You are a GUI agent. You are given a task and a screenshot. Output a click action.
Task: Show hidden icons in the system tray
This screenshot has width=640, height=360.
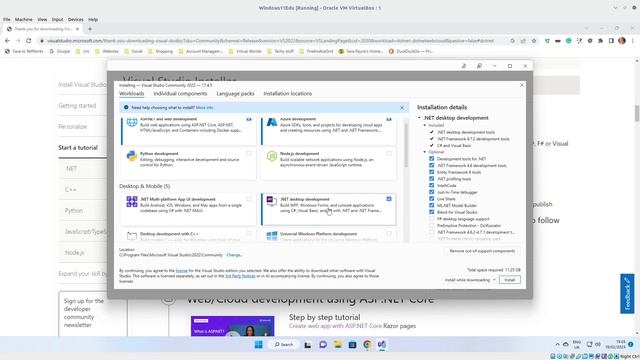tap(557, 344)
